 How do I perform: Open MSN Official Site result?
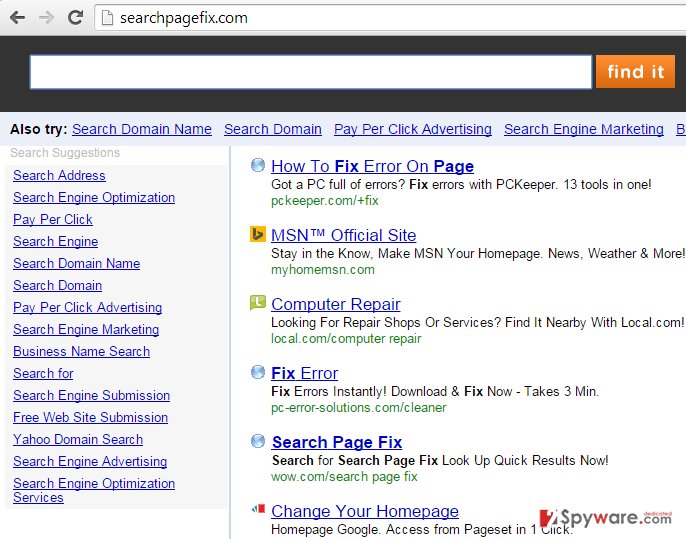pos(343,235)
